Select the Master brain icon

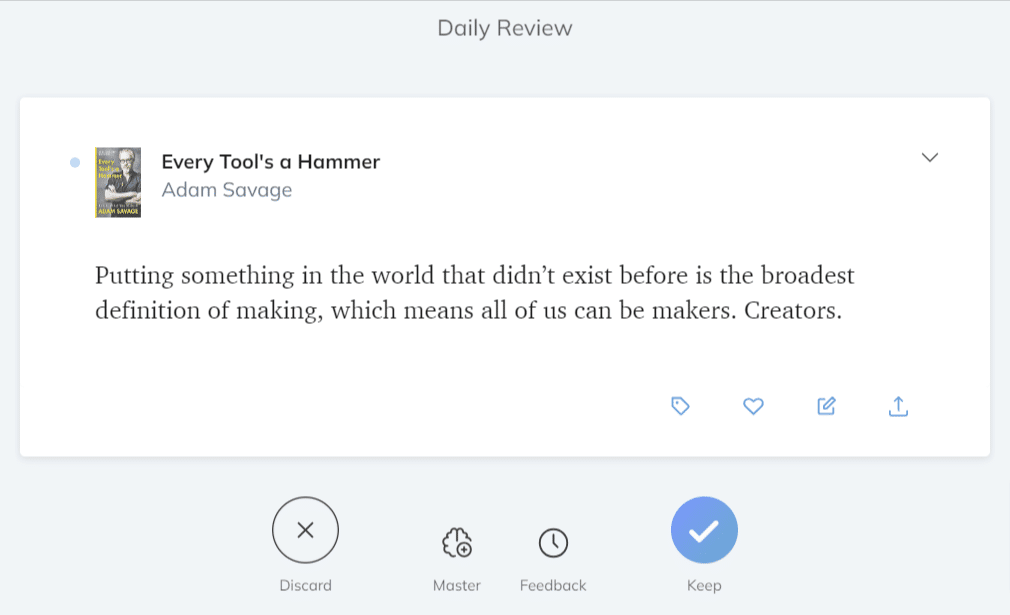point(457,542)
